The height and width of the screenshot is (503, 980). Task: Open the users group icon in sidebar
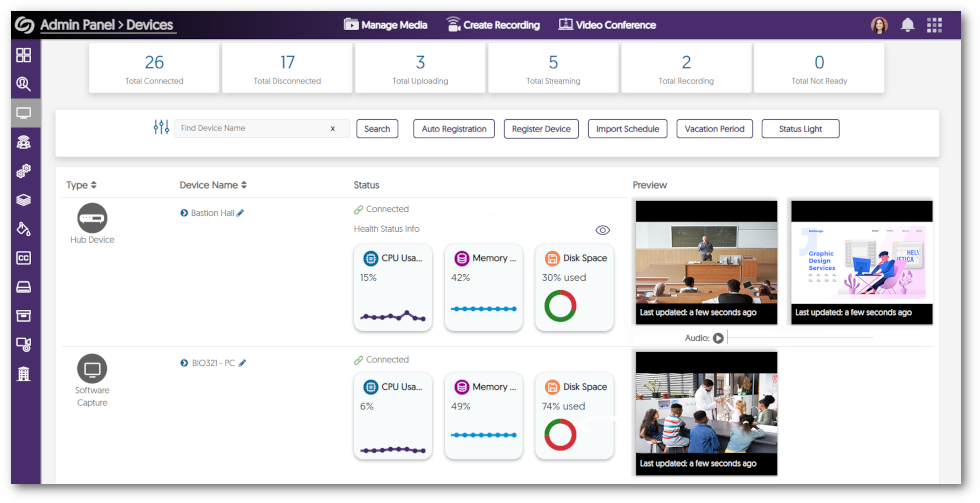coord(24,142)
